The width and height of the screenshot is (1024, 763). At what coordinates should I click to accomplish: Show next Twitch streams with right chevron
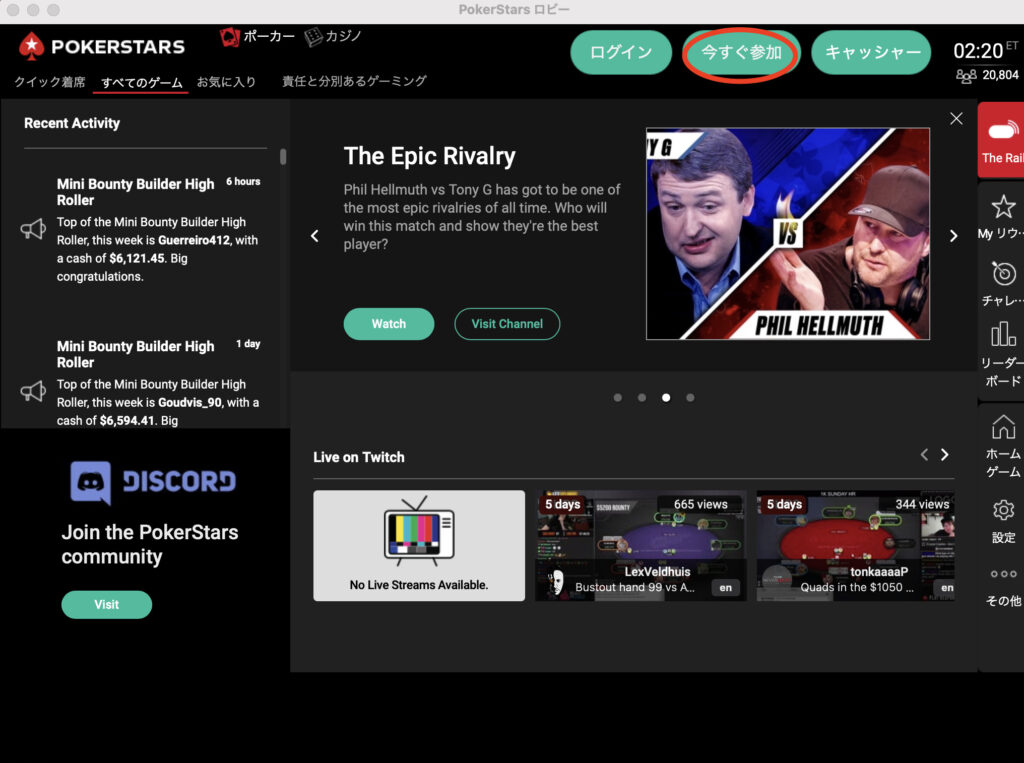point(944,455)
